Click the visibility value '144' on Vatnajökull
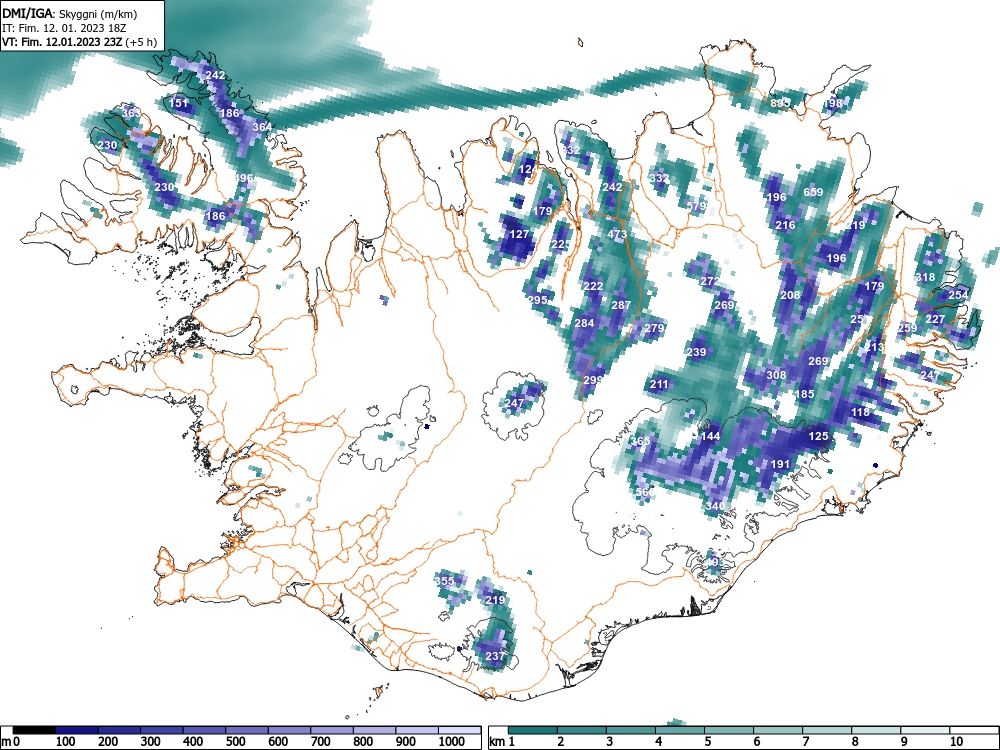 (x=710, y=436)
